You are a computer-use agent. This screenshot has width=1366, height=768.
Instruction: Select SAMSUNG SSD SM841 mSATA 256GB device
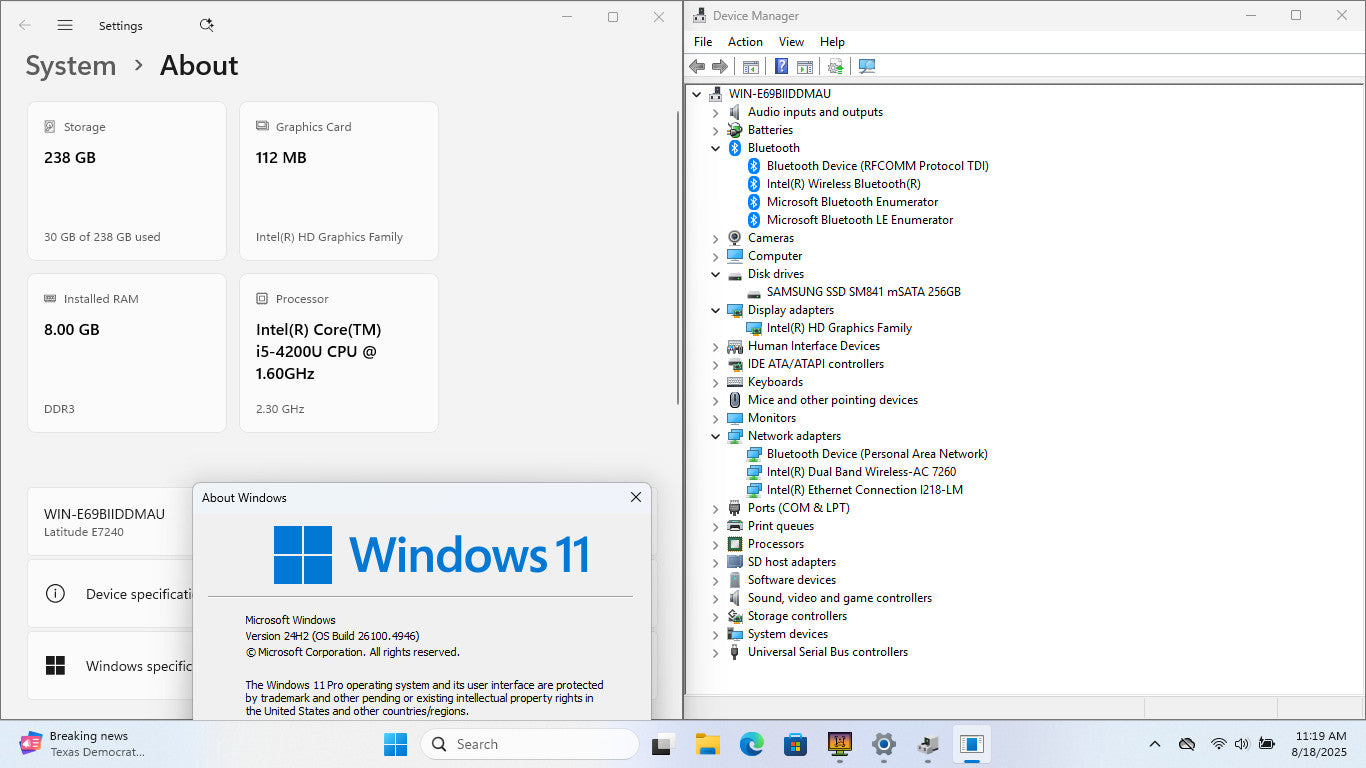863,292
